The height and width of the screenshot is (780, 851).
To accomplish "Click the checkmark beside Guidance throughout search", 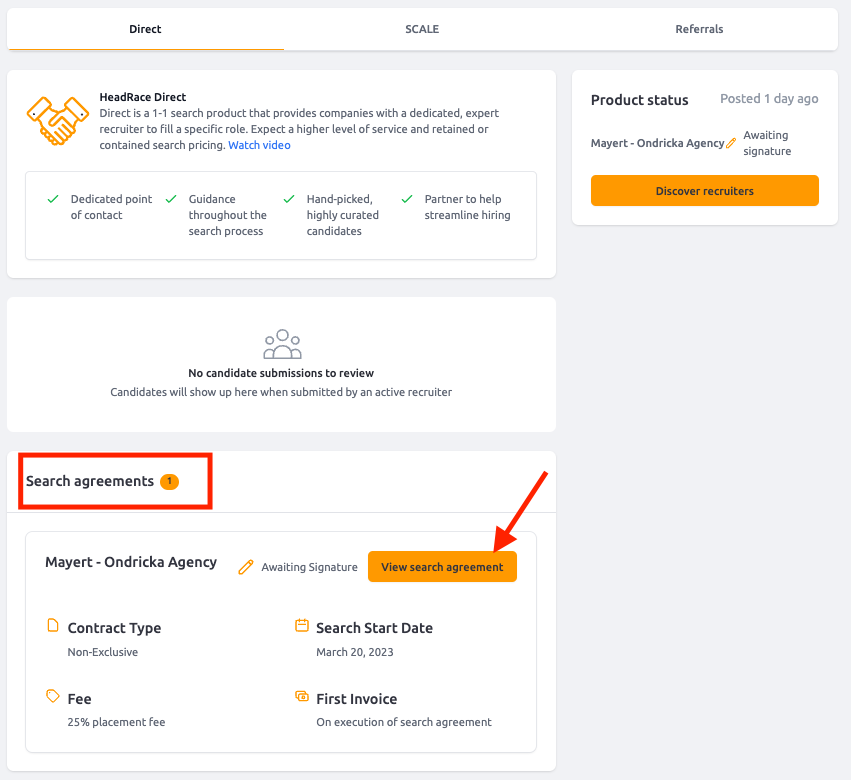I will click(x=171, y=199).
